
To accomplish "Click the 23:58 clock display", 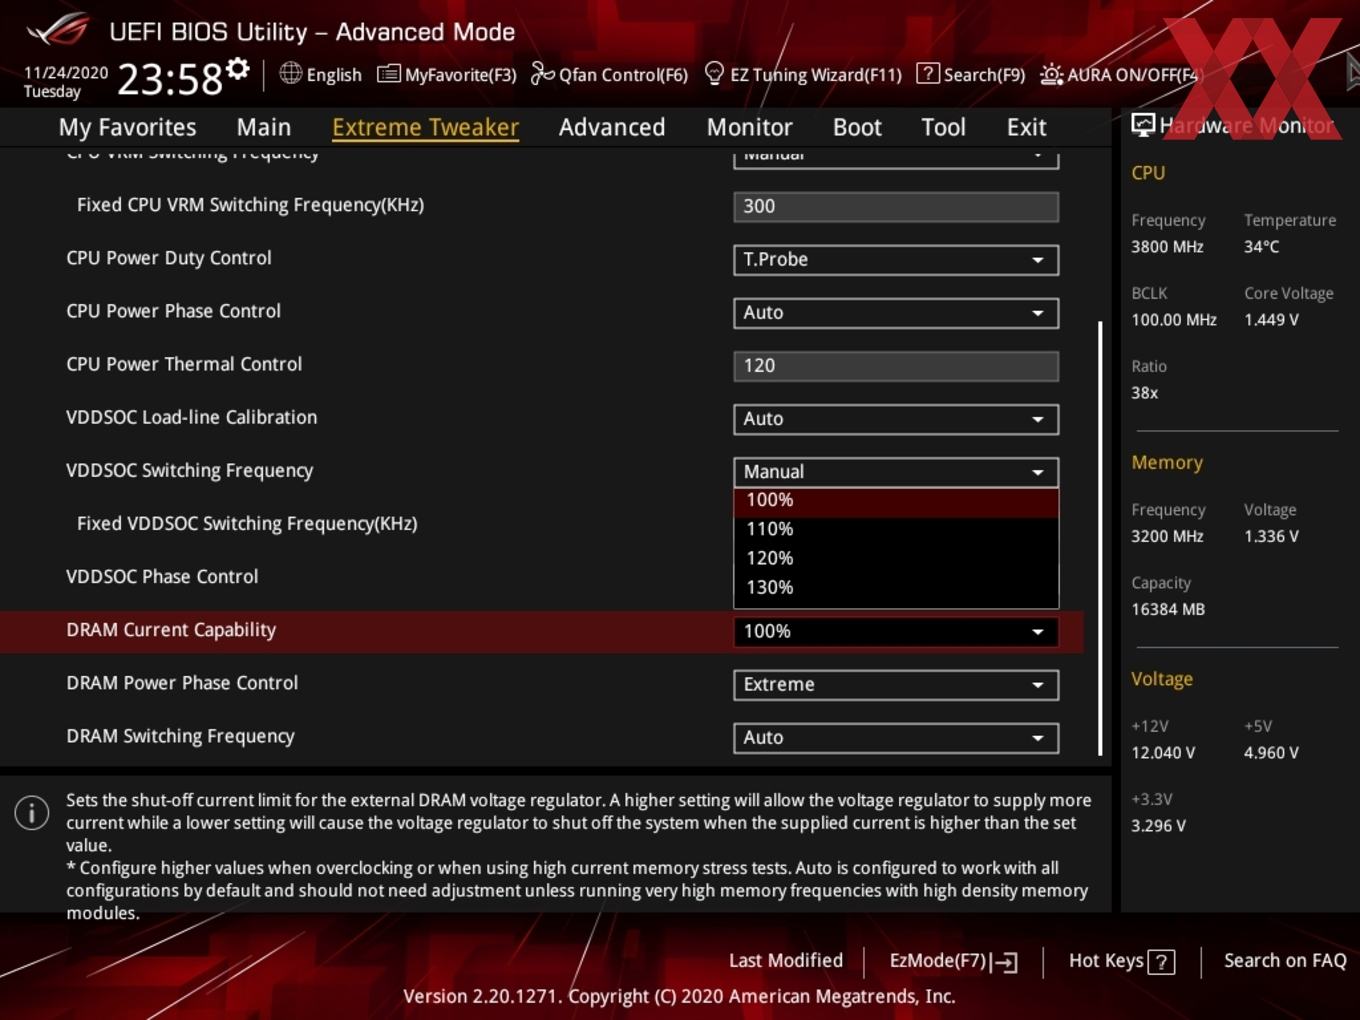I will [170, 79].
